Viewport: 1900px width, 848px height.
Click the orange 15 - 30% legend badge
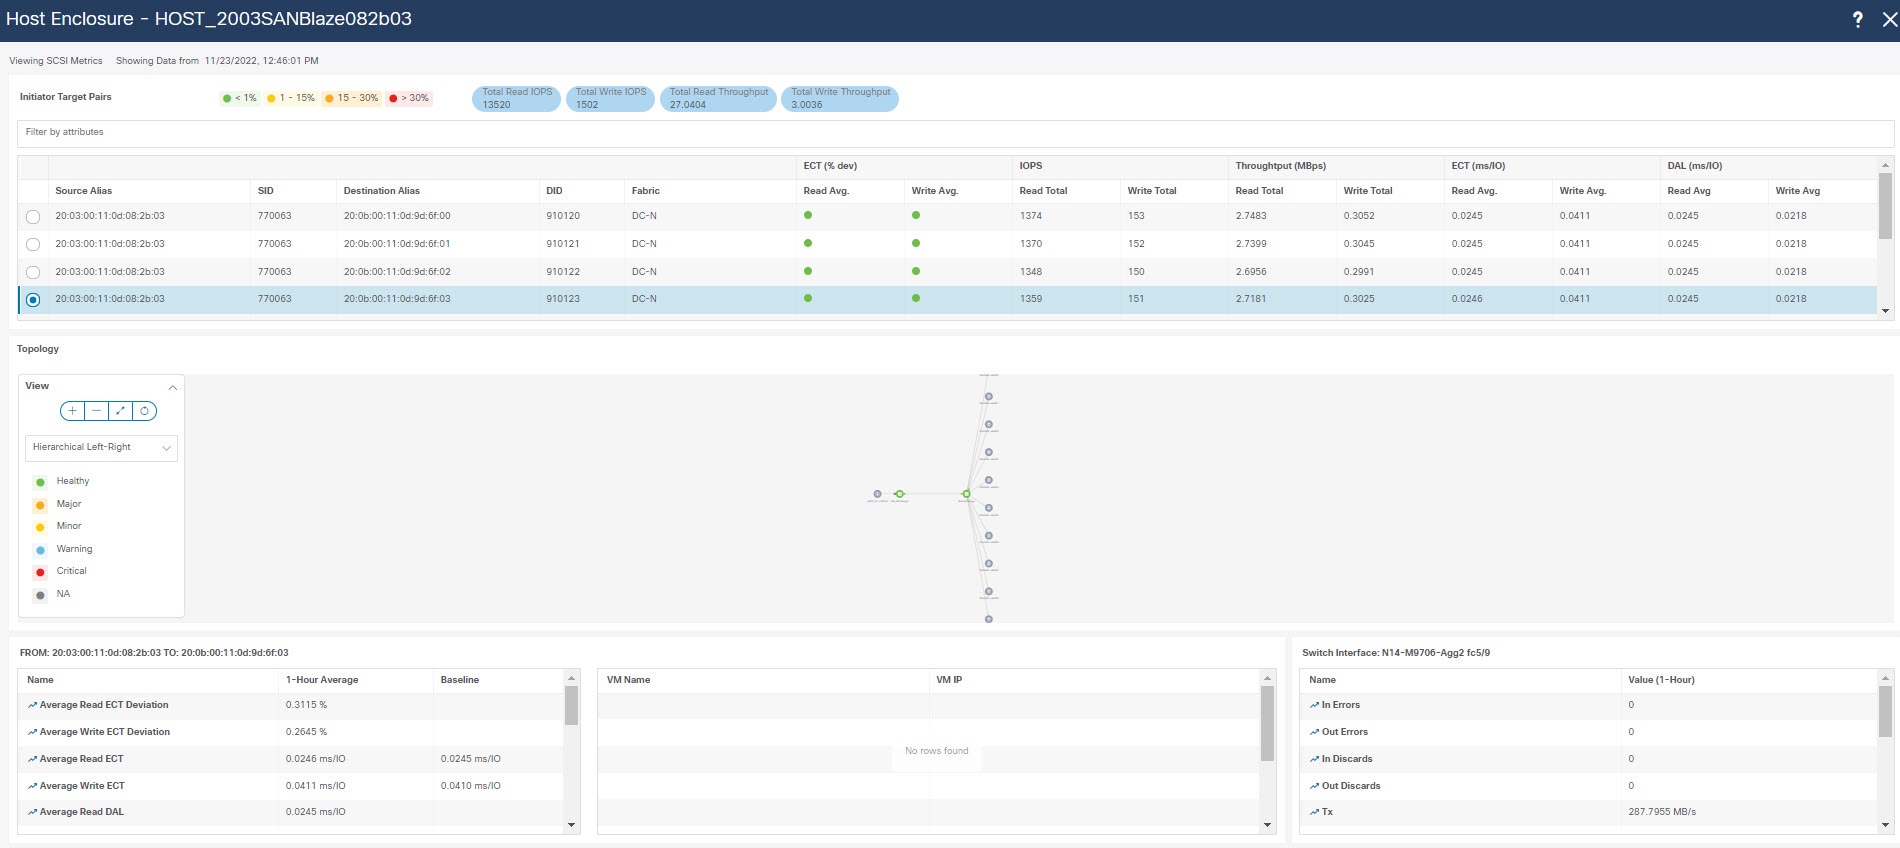click(352, 98)
